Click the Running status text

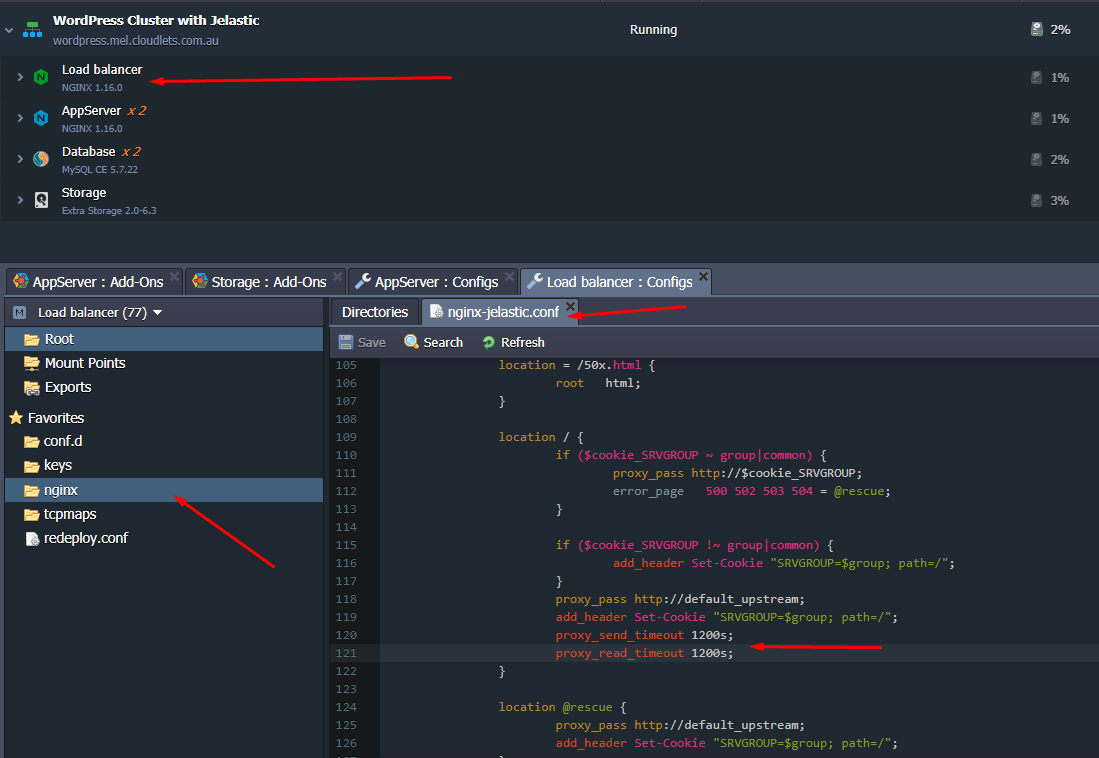(653, 29)
